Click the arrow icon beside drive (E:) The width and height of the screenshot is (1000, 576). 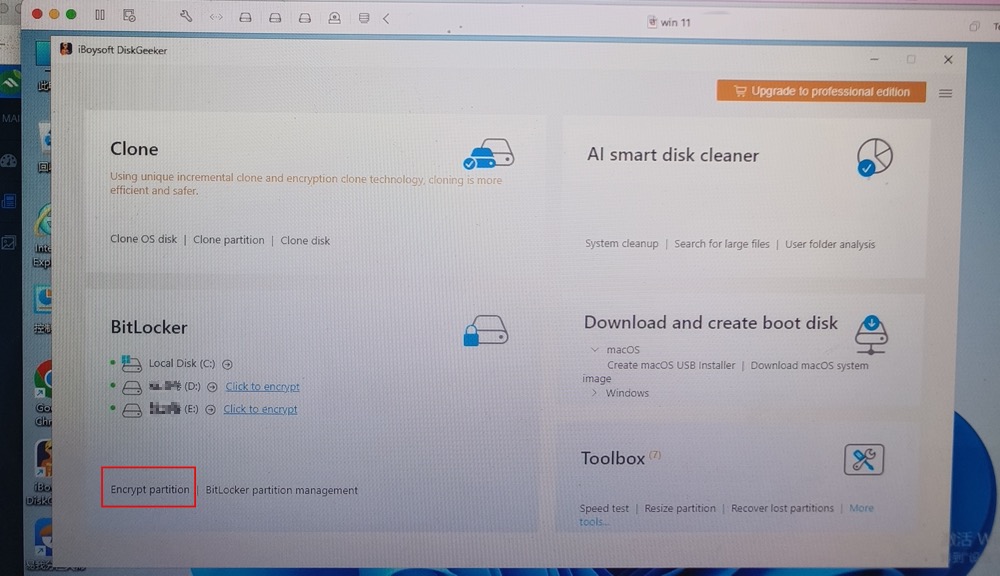[210, 410]
